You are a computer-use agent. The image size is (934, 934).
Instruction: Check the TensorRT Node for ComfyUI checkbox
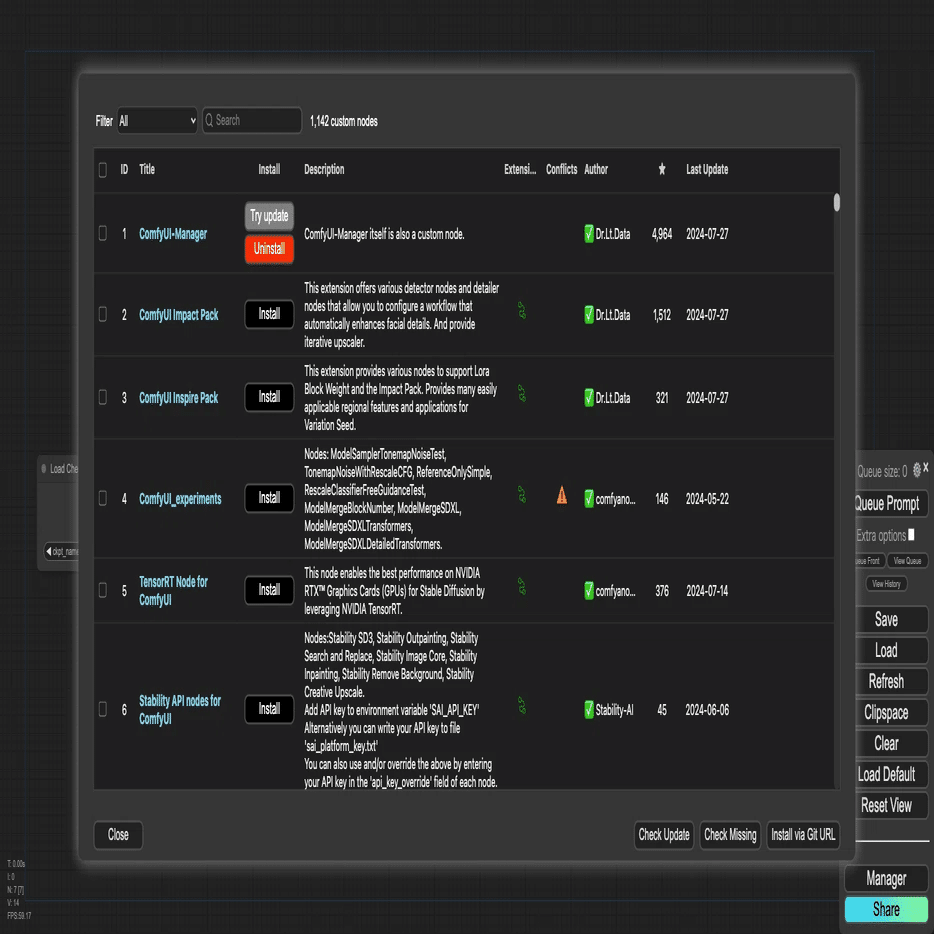[102, 590]
